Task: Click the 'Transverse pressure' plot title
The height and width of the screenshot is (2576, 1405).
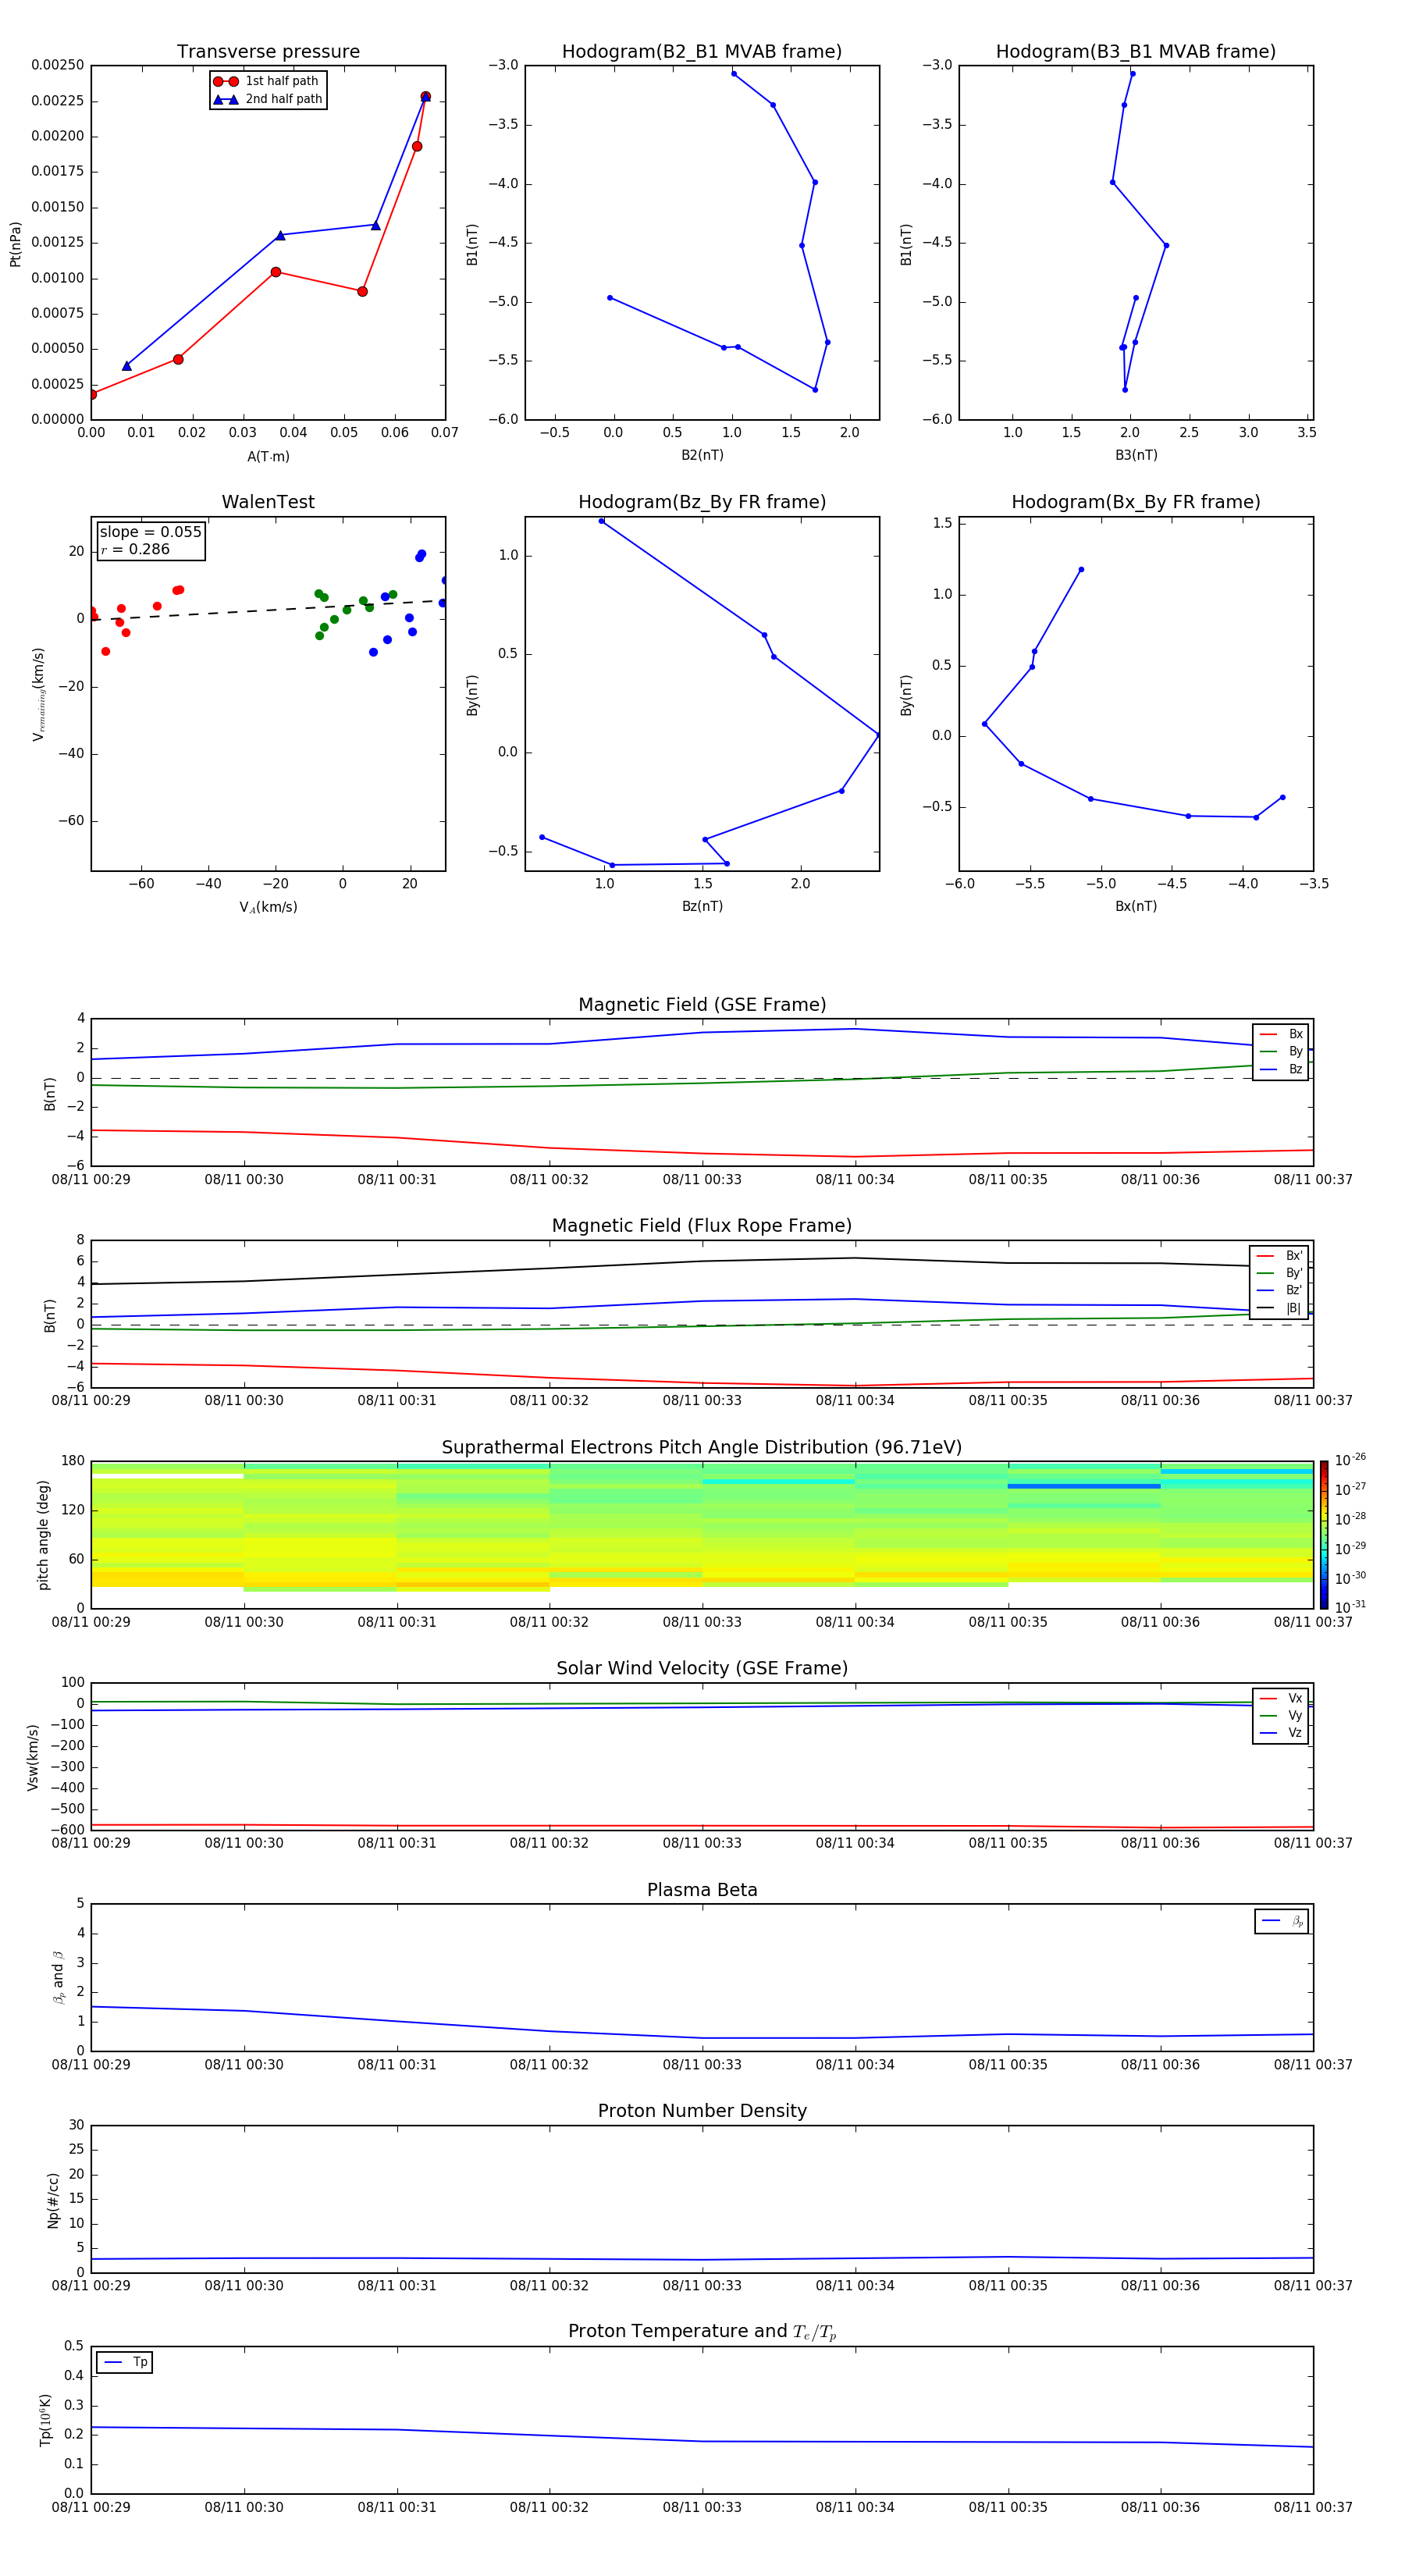Action: coord(268,52)
